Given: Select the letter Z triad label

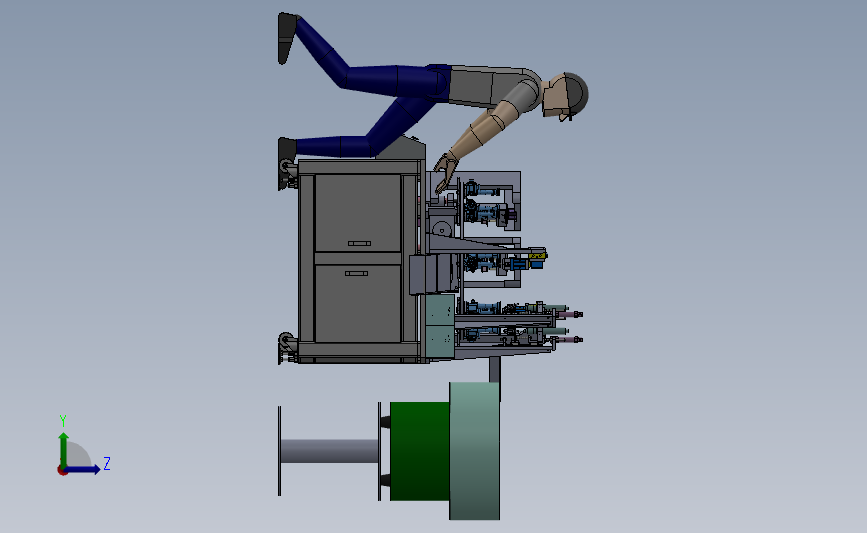Looking at the screenshot, I should tap(107, 463).
